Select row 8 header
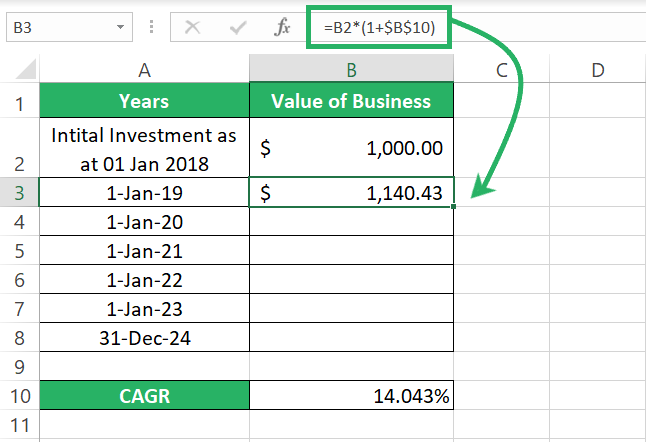The width and height of the screenshot is (646, 442). coord(19,337)
